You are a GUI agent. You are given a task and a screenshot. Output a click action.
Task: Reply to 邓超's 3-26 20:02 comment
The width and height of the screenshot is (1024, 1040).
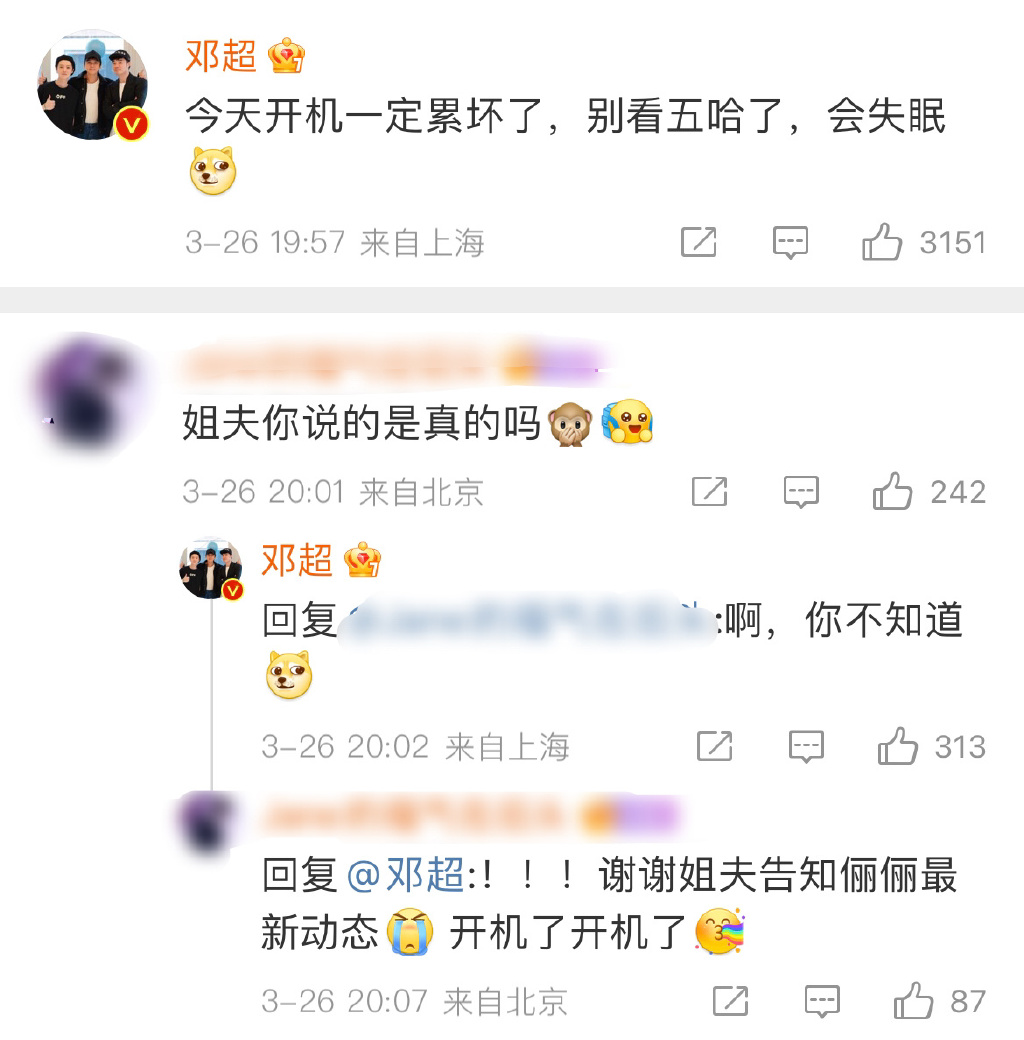point(806,747)
